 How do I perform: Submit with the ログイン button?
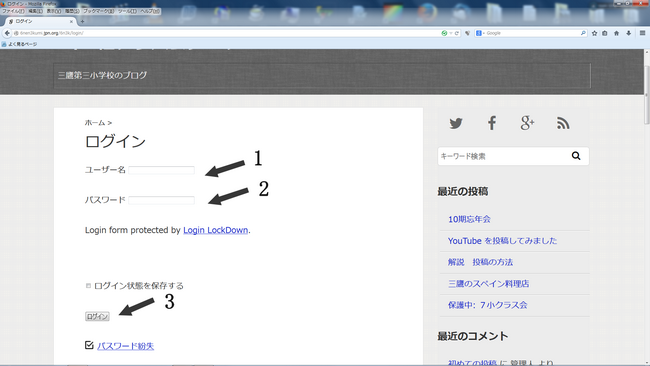(x=97, y=316)
